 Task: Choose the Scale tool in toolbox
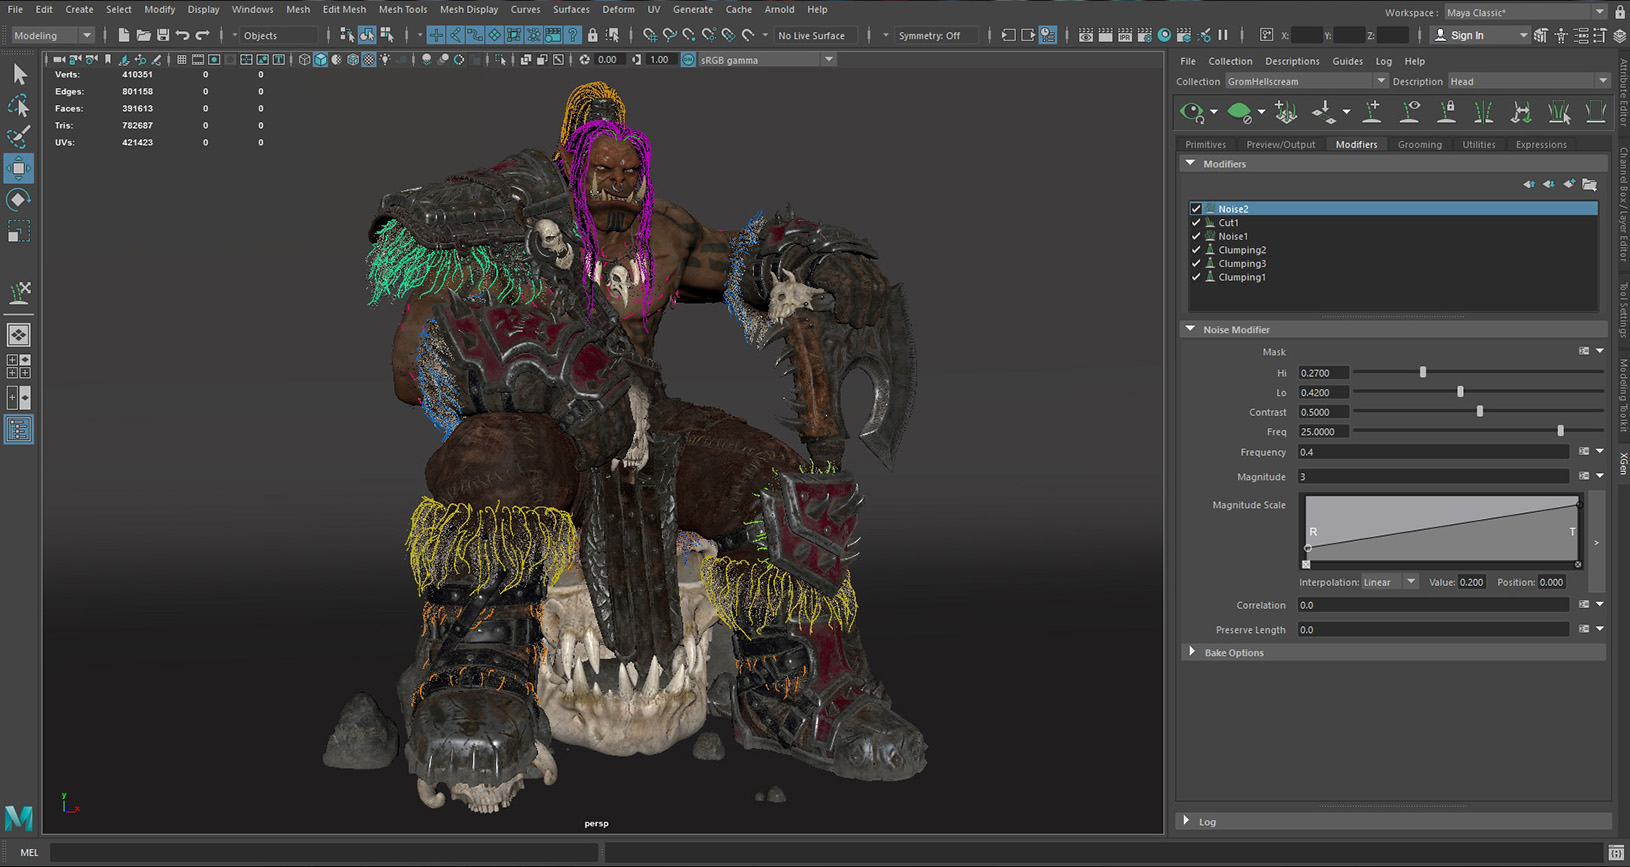[19, 232]
